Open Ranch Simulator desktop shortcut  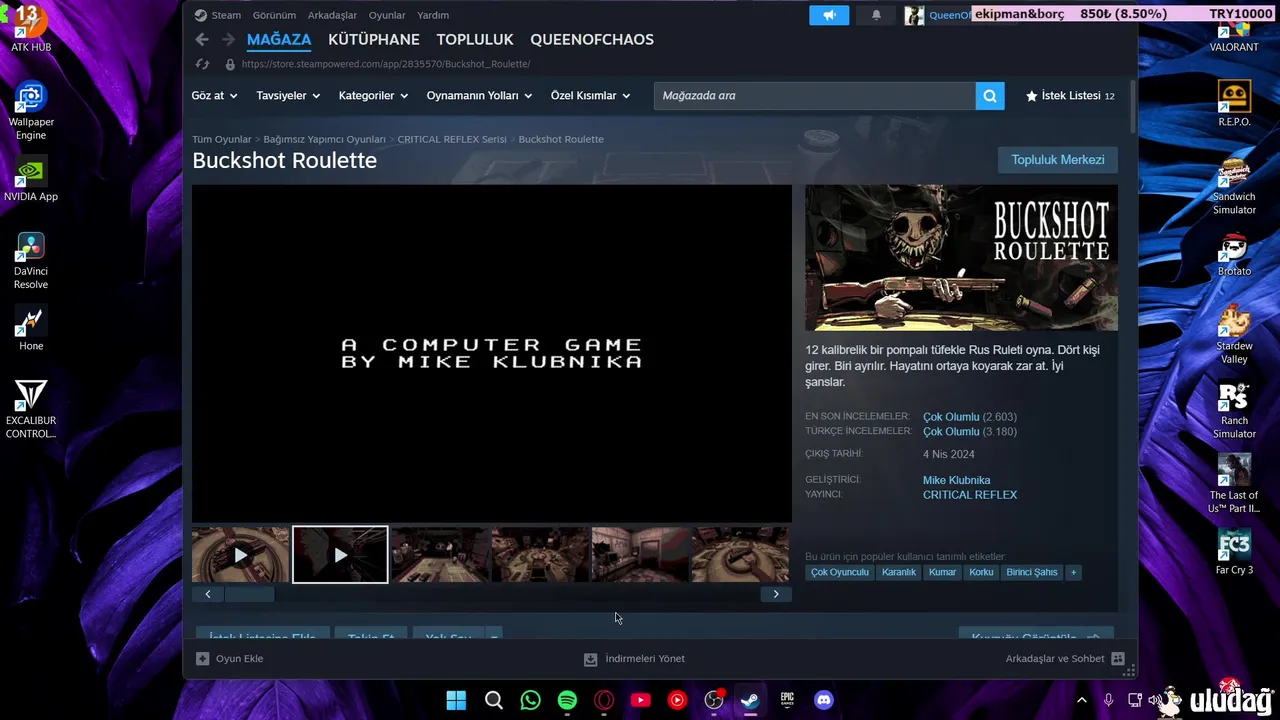click(1234, 410)
